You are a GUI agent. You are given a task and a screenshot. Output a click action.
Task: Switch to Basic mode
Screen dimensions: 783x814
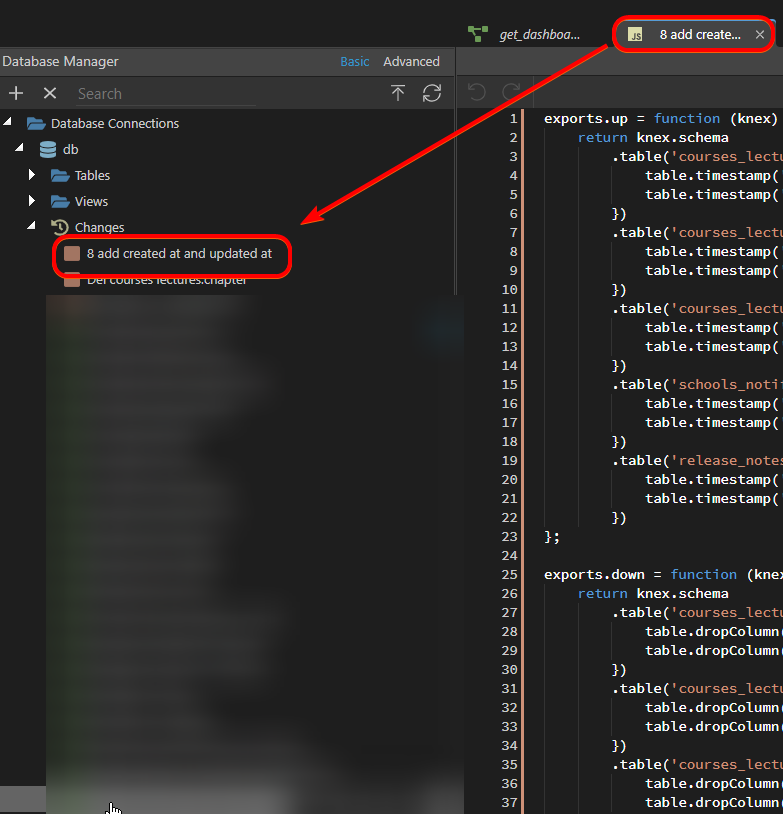[x=354, y=61]
